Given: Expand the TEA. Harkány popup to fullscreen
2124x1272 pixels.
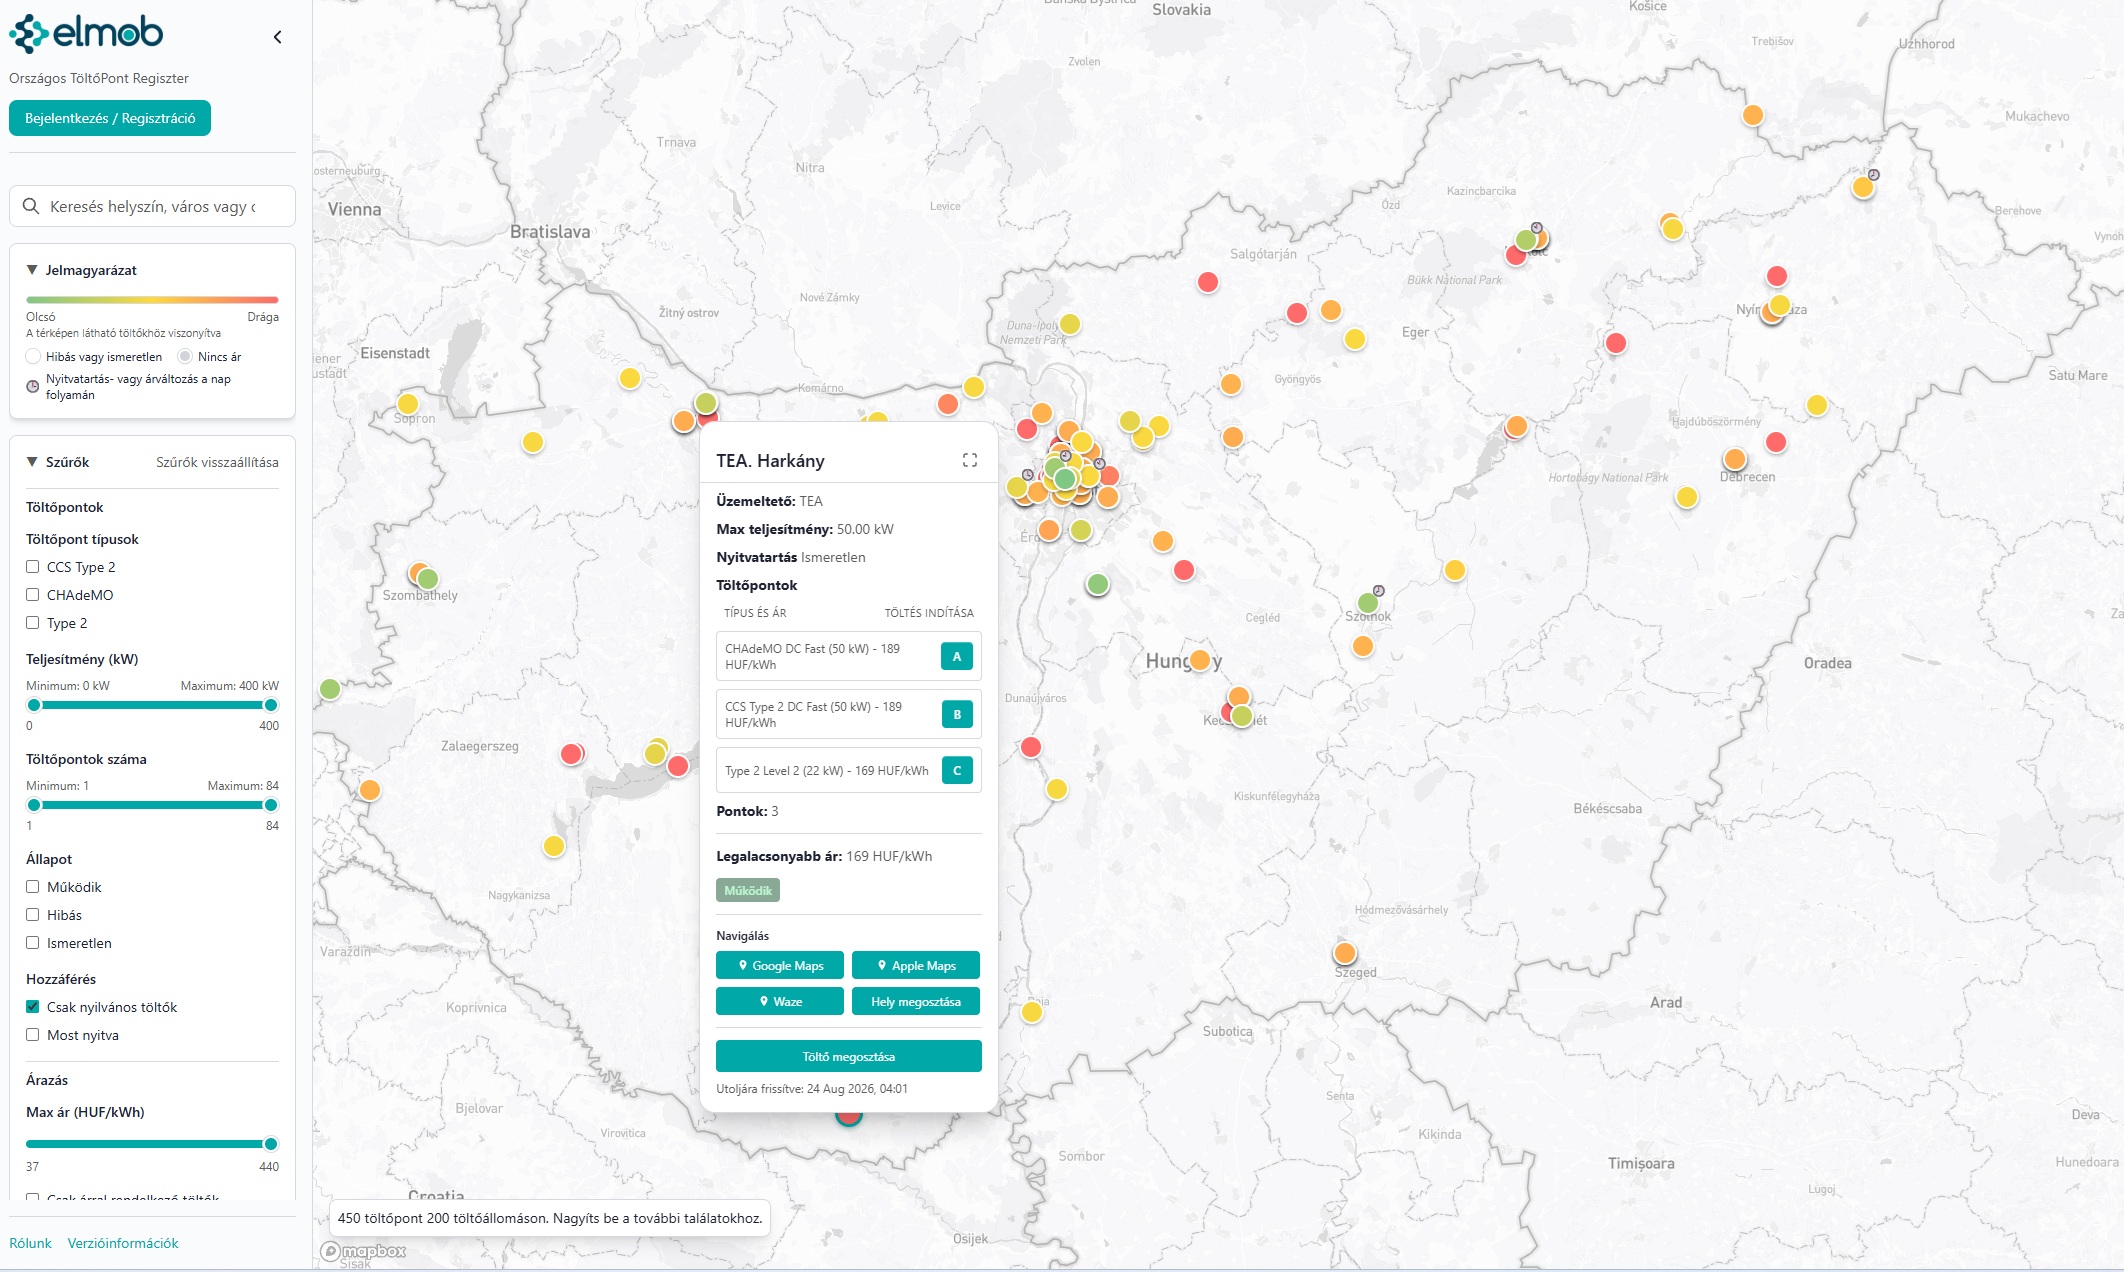Looking at the screenshot, I should (x=970, y=460).
